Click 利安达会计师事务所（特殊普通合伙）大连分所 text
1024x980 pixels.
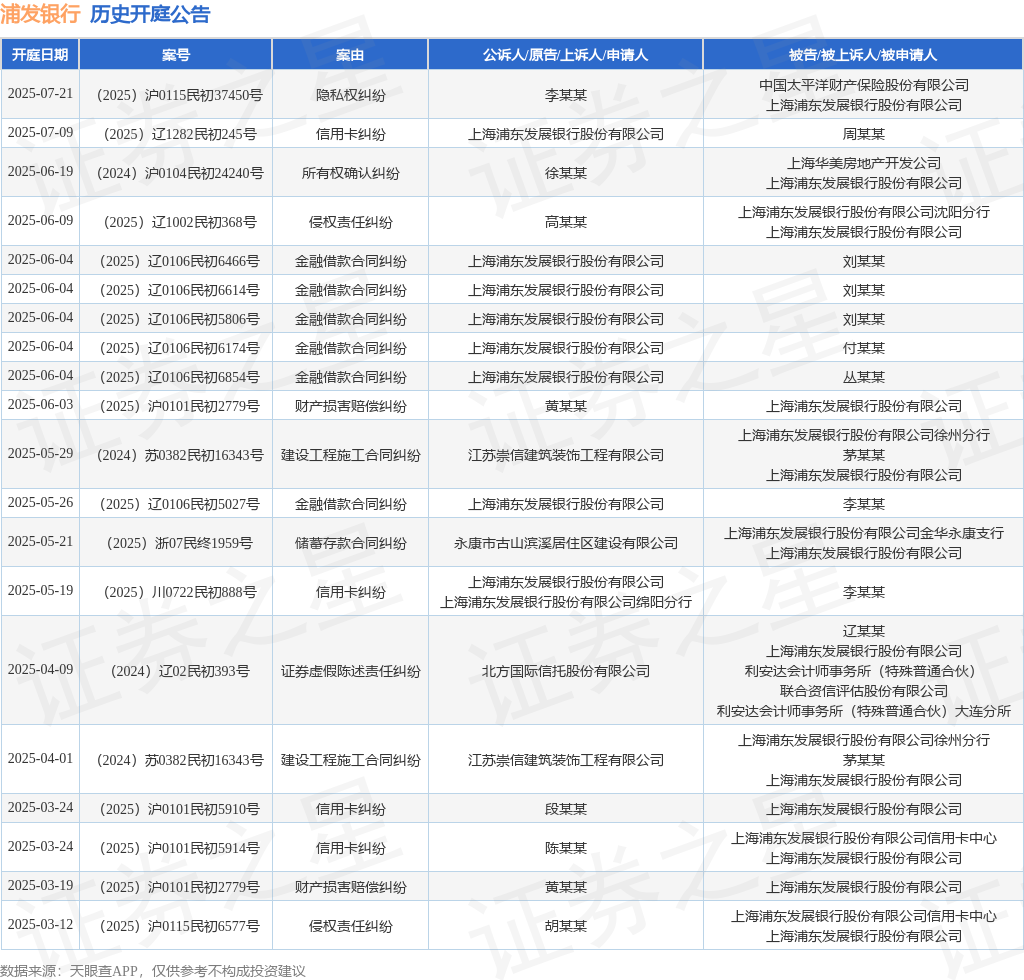(864, 712)
